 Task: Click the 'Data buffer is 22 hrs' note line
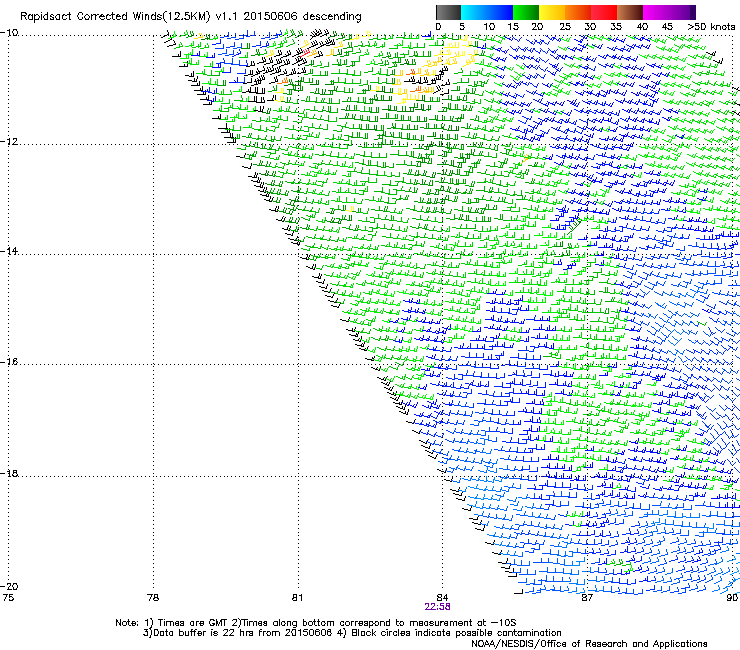pos(352,633)
